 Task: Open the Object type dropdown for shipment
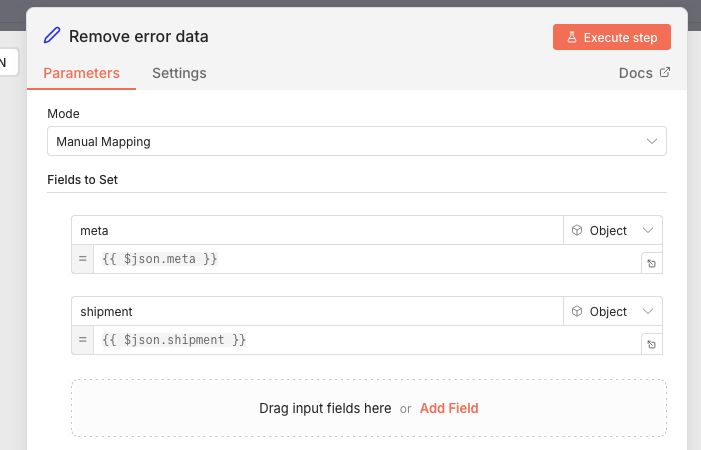tap(612, 311)
